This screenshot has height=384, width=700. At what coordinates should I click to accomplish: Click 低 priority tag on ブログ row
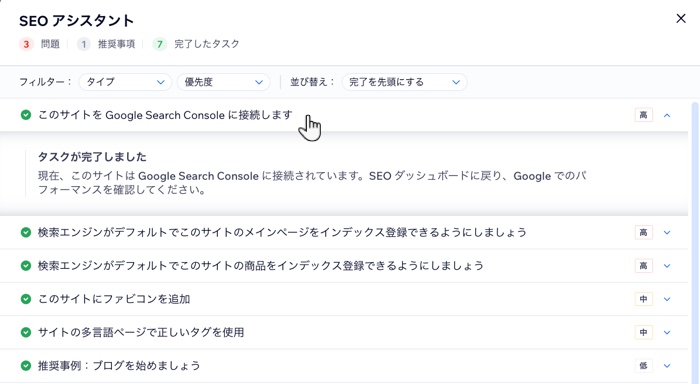pyautogui.click(x=643, y=366)
